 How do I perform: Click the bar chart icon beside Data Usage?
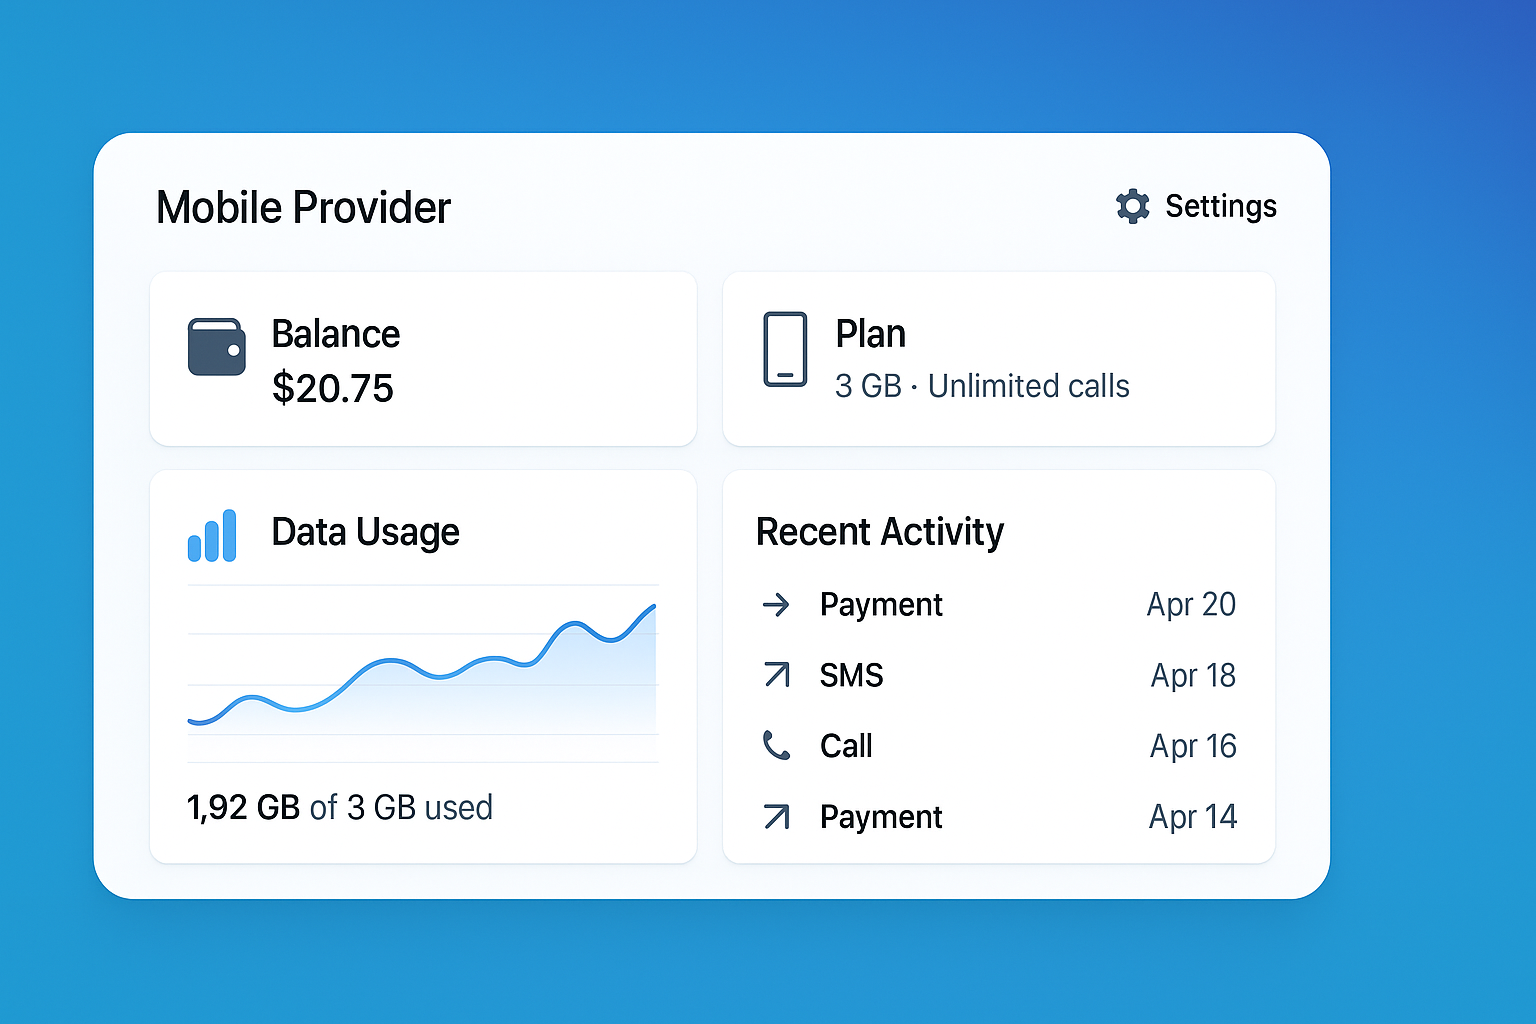212,535
